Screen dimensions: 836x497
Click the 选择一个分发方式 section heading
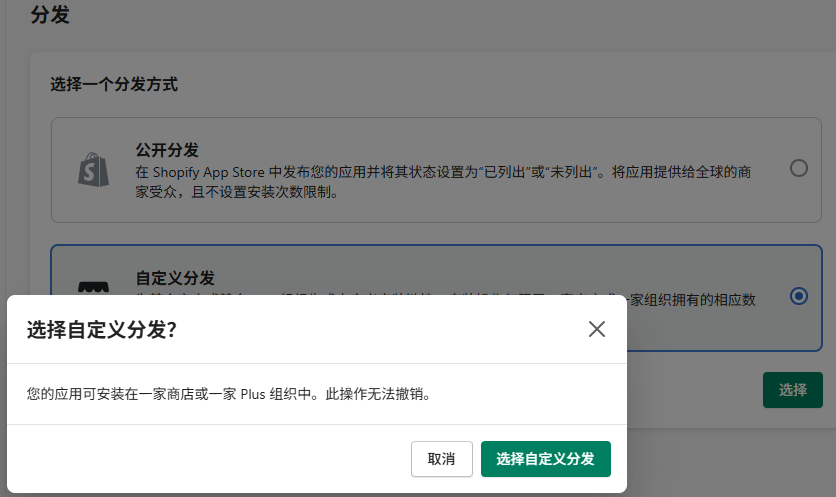114,85
